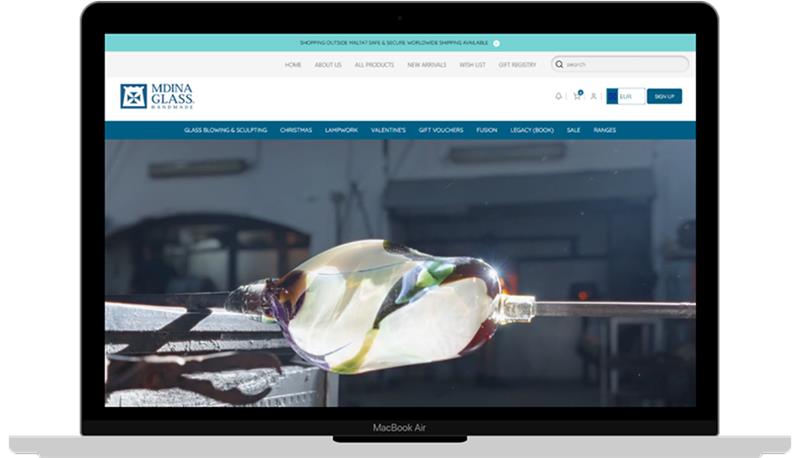Go to the Home link

[x=293, y=64]
